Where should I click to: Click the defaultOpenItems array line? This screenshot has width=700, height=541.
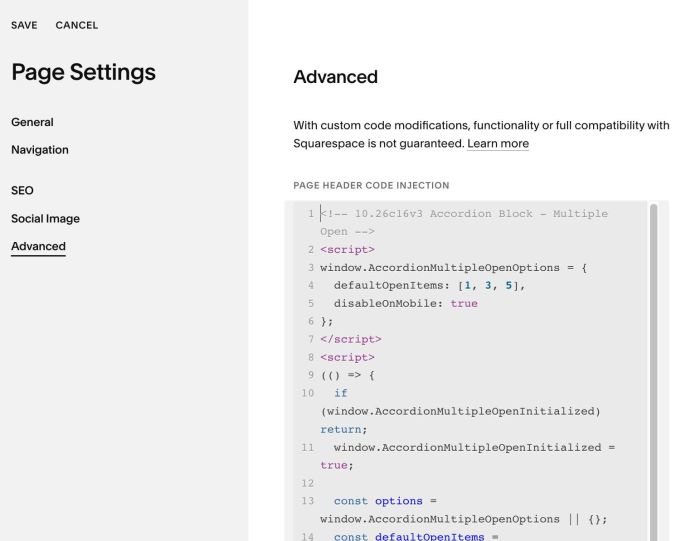[x=429, y=286]
